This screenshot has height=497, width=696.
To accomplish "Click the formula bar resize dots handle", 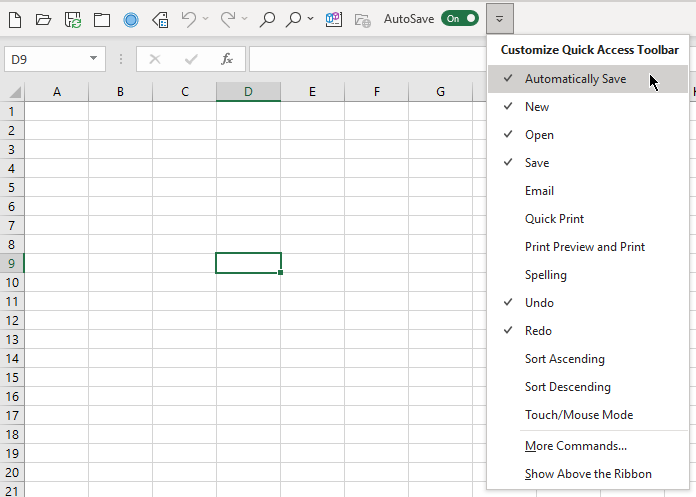I will 121,59.
